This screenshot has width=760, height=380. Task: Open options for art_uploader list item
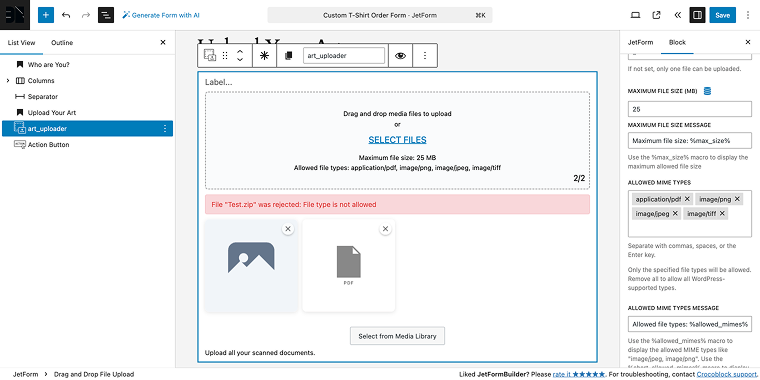pyautogui.click(x=165, y=128)
